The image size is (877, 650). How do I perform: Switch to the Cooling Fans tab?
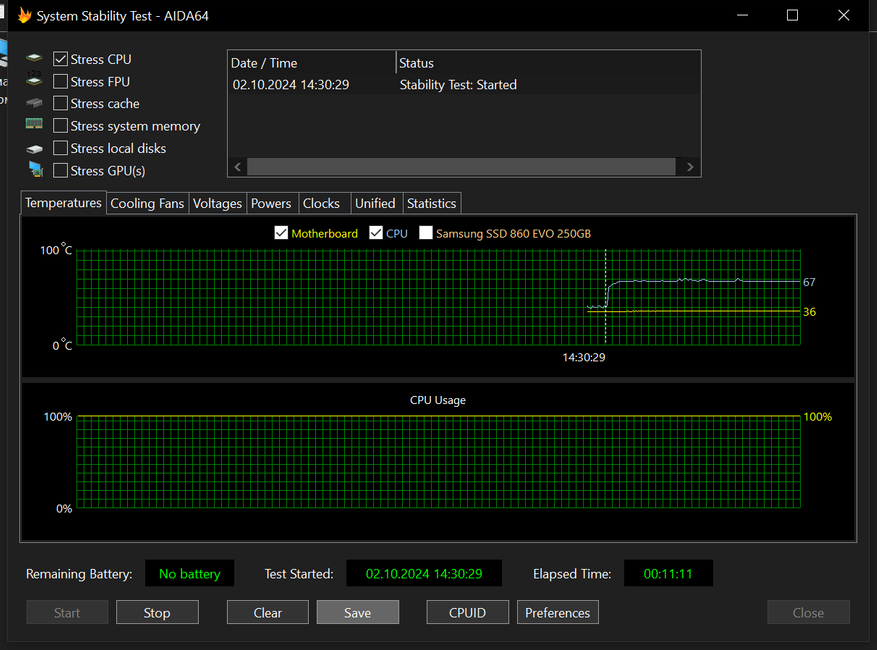(147, 203)
